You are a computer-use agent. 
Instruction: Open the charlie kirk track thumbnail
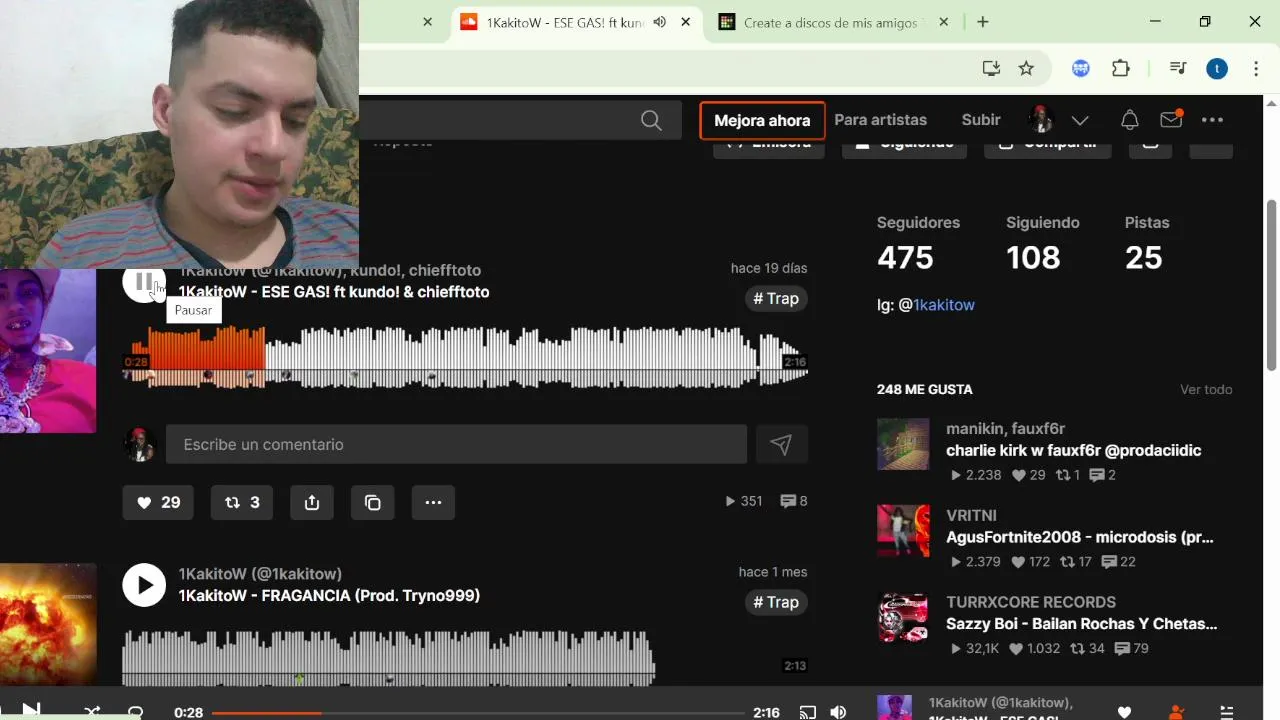903,444
